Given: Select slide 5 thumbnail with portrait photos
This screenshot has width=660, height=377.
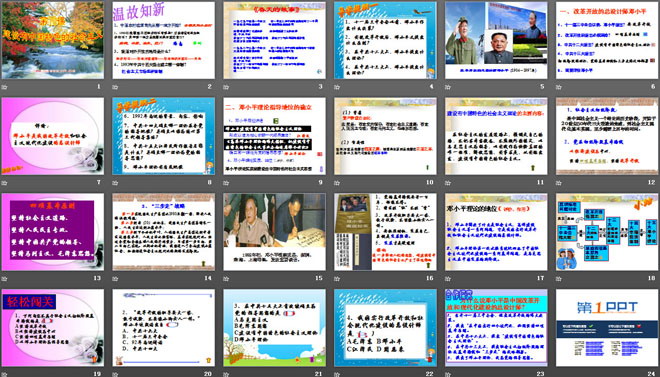Looking at the screenshot, I should [x=496, y=40].
